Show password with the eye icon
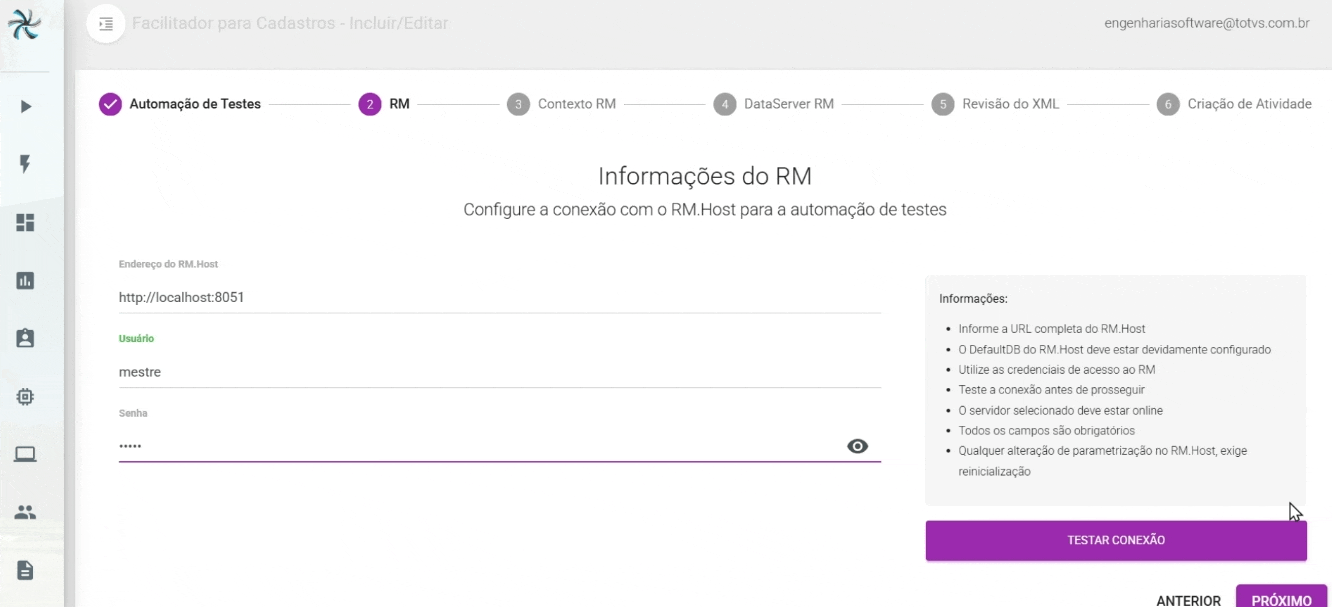 (857, 446)
